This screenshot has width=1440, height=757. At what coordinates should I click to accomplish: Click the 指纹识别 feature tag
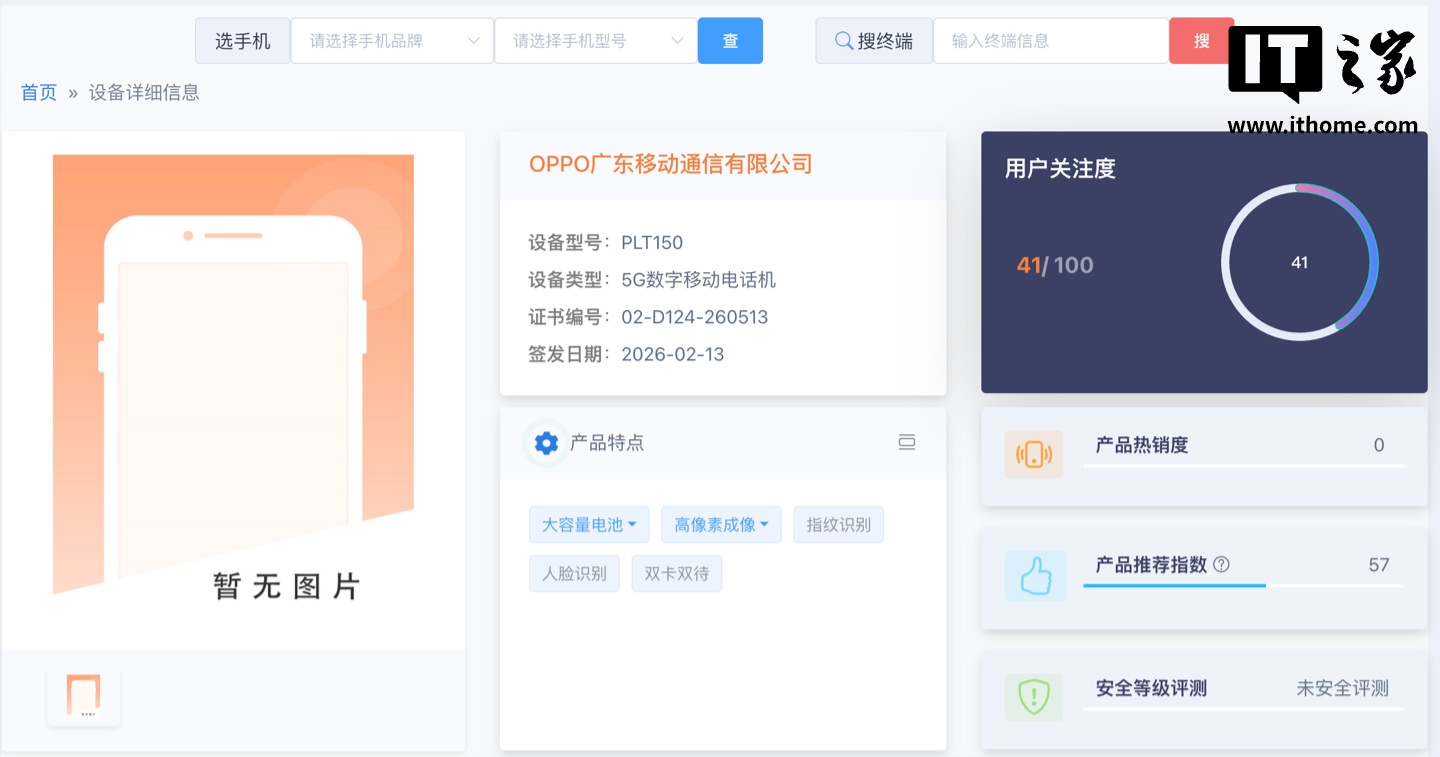(x=838, y=525)
